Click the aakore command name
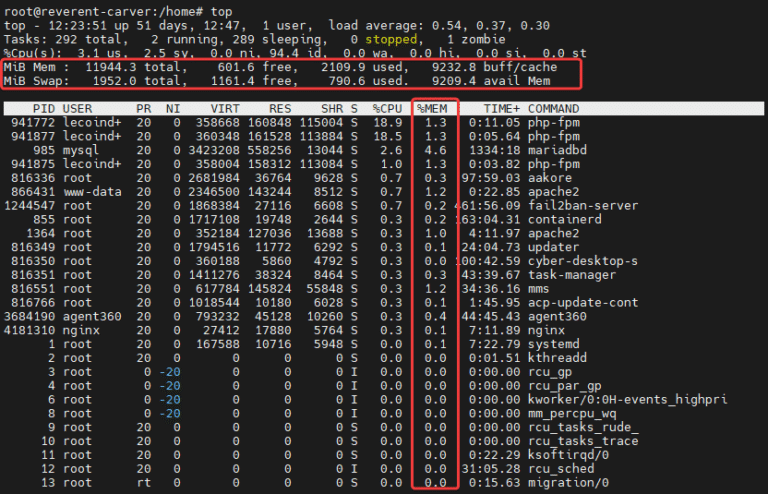 550,178
